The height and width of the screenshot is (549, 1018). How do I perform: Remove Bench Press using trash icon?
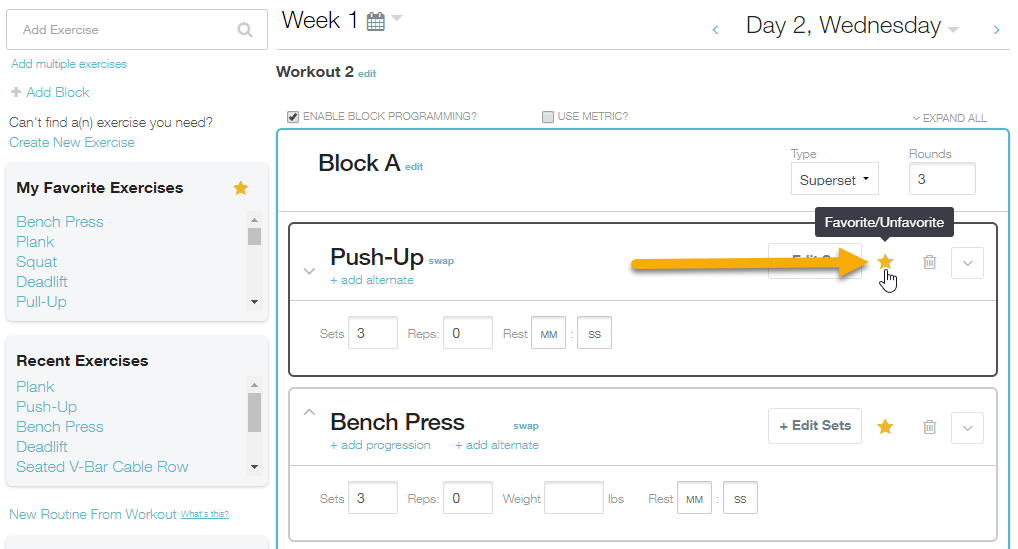point(930,426)
